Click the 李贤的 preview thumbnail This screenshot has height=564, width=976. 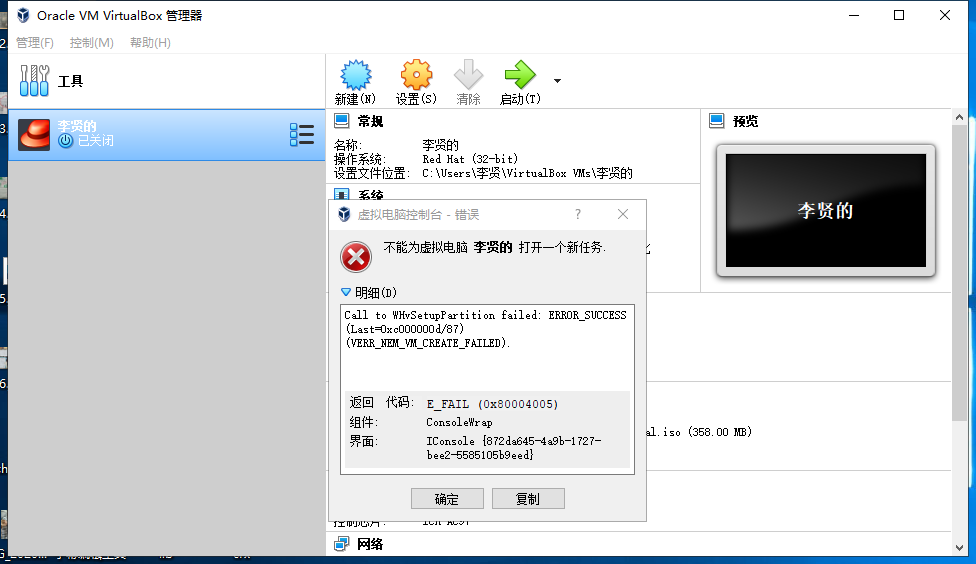pos(825,210)
